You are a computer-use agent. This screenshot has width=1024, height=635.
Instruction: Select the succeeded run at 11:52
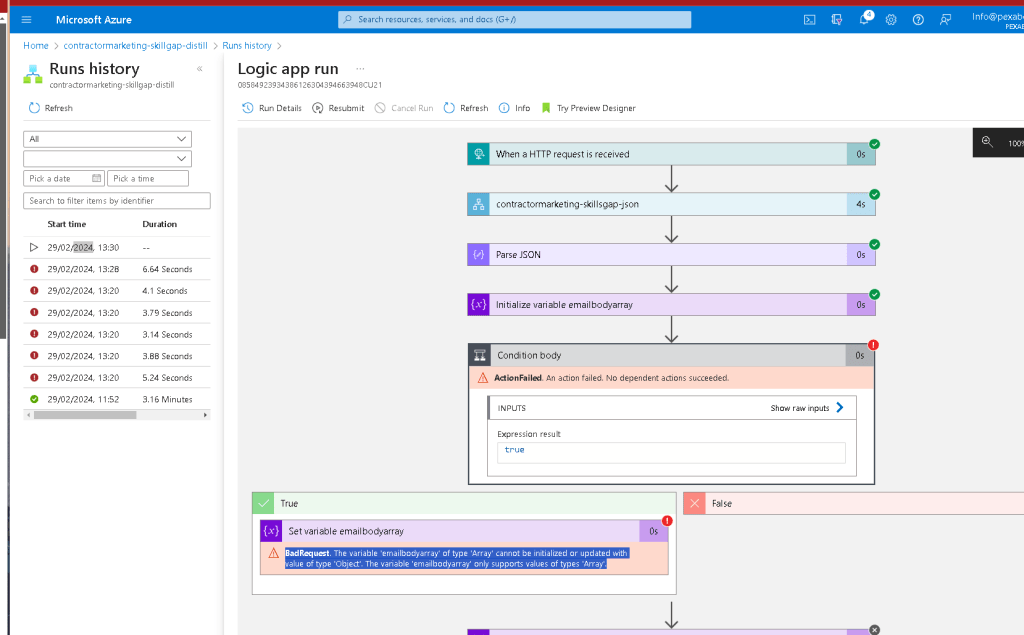117,399
